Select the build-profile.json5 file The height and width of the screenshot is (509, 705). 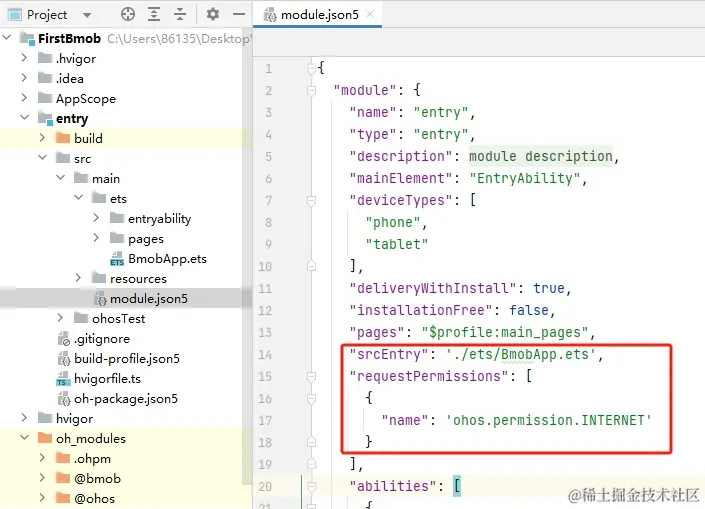coord(127,358)
